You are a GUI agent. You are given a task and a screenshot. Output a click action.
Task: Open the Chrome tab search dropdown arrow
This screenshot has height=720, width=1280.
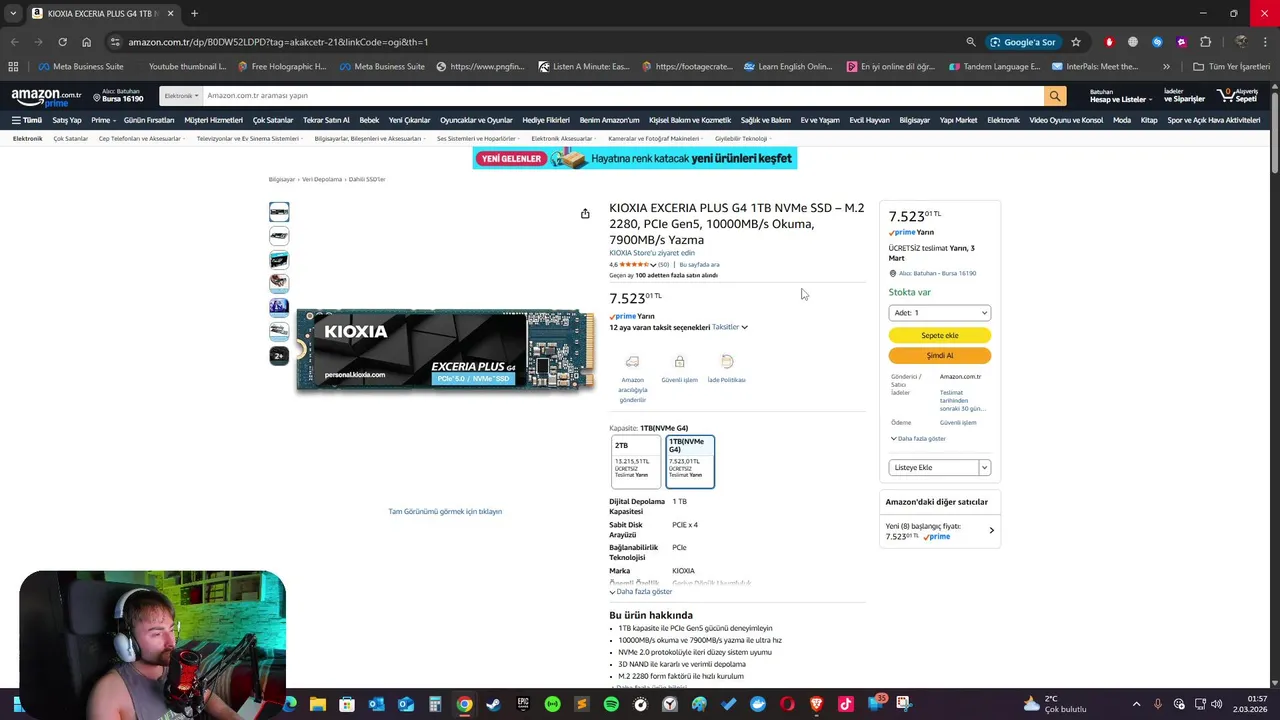[x=12, y=14]
